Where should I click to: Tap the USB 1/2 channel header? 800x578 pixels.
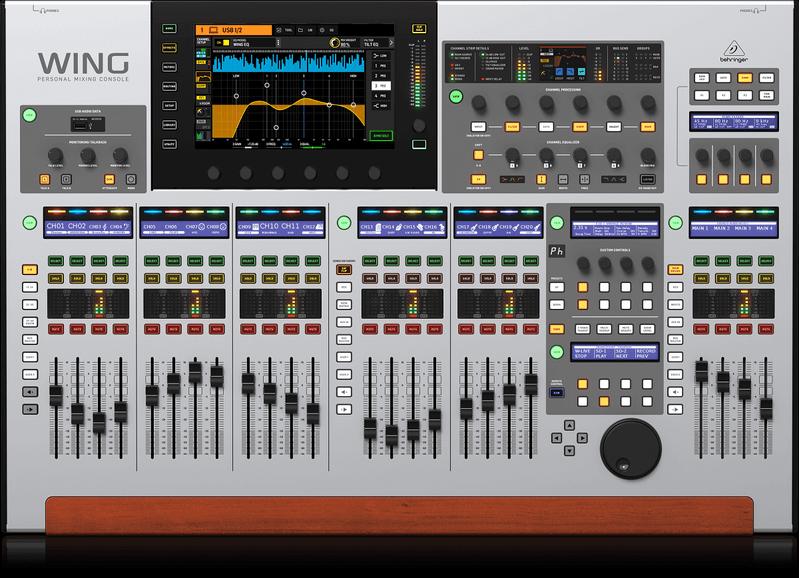(233, 30)
